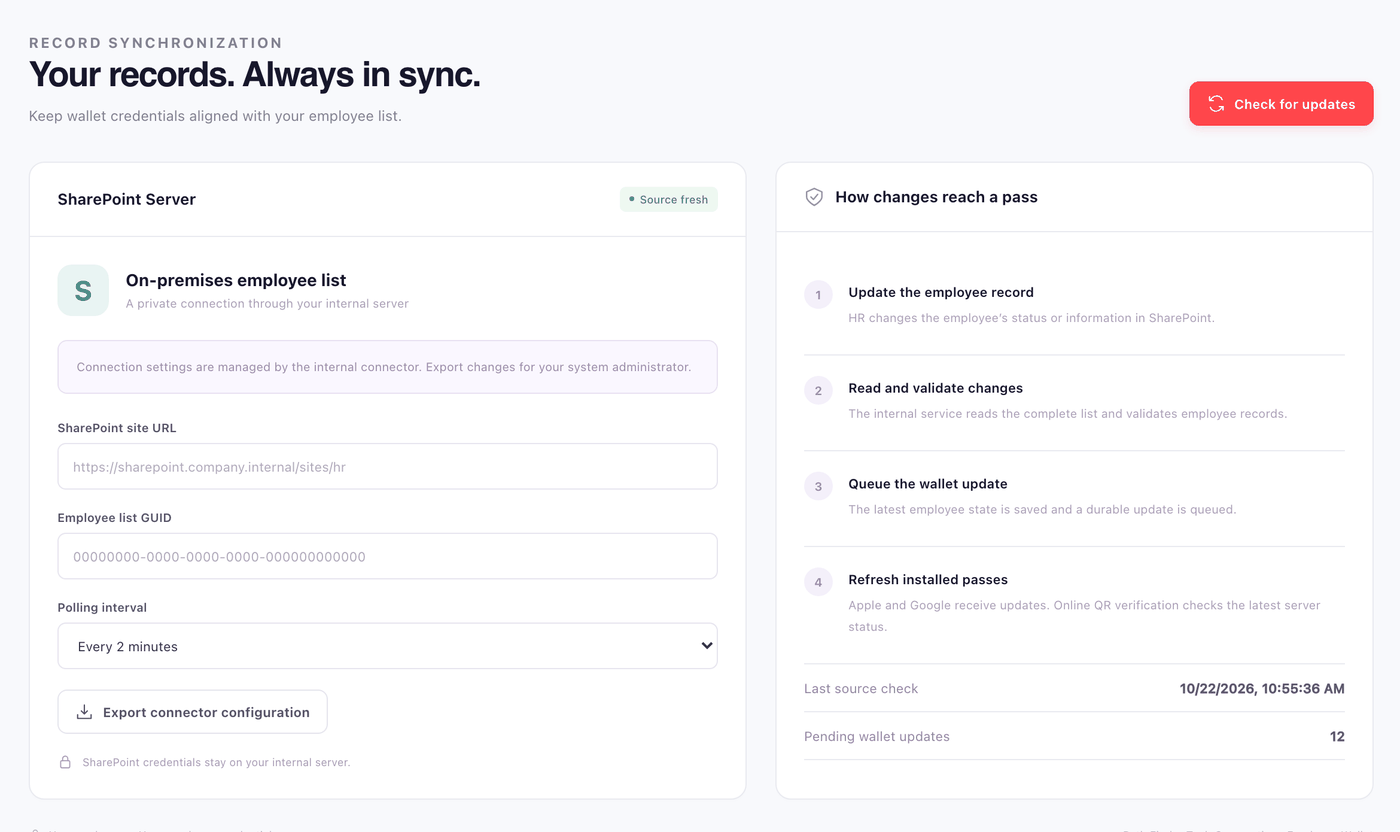Click the step 1 number badge
The image size is (1400, 832).
[x=818, y=295]
